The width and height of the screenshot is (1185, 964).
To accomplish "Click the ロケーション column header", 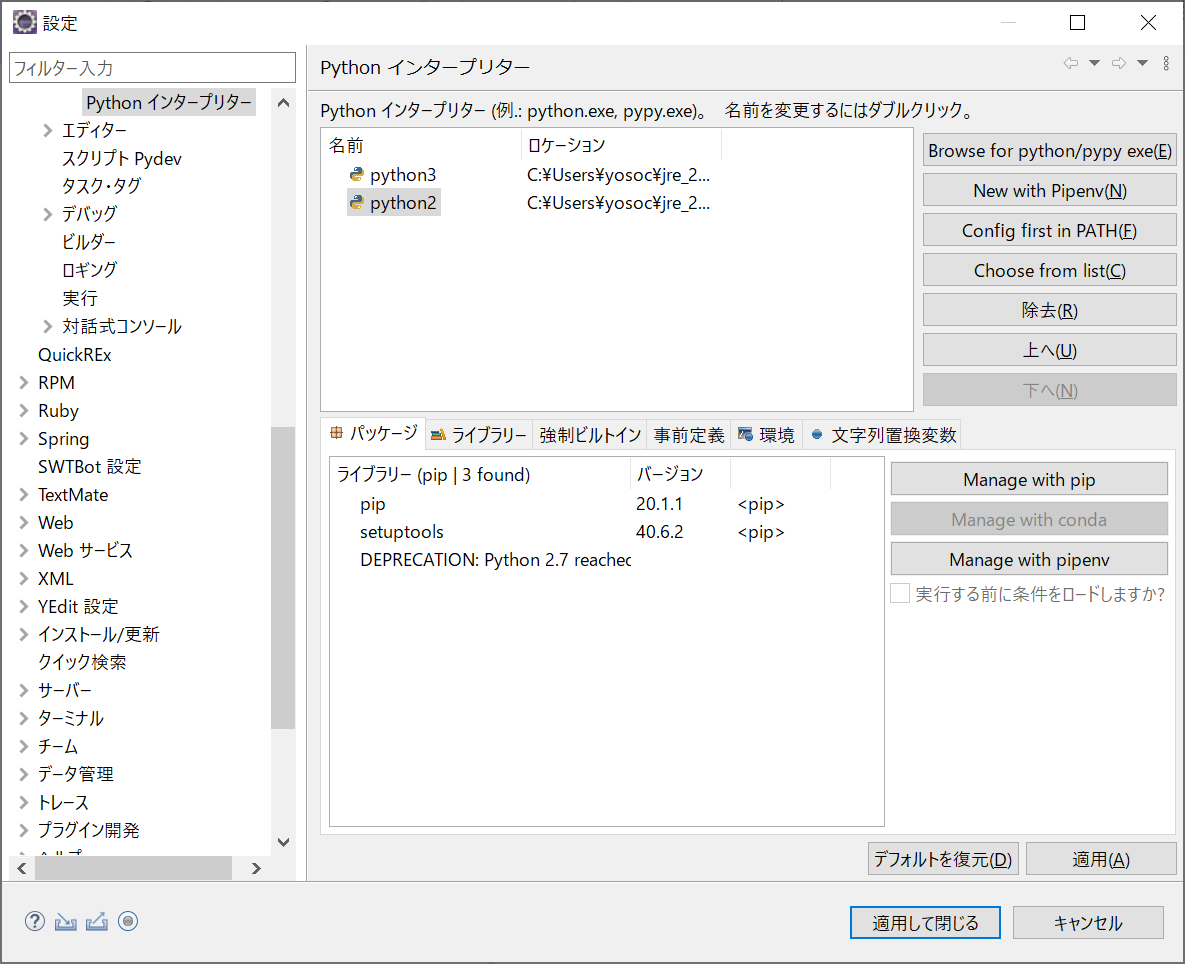I will pos(621,145).
